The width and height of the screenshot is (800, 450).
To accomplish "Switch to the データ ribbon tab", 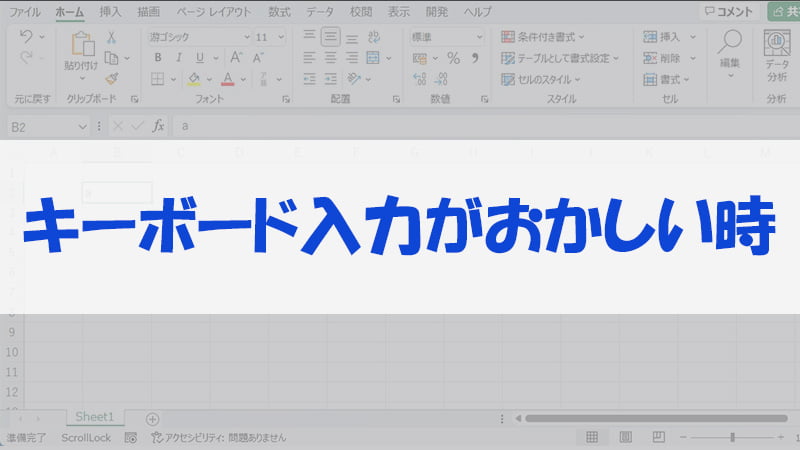I will coord(320,12).
